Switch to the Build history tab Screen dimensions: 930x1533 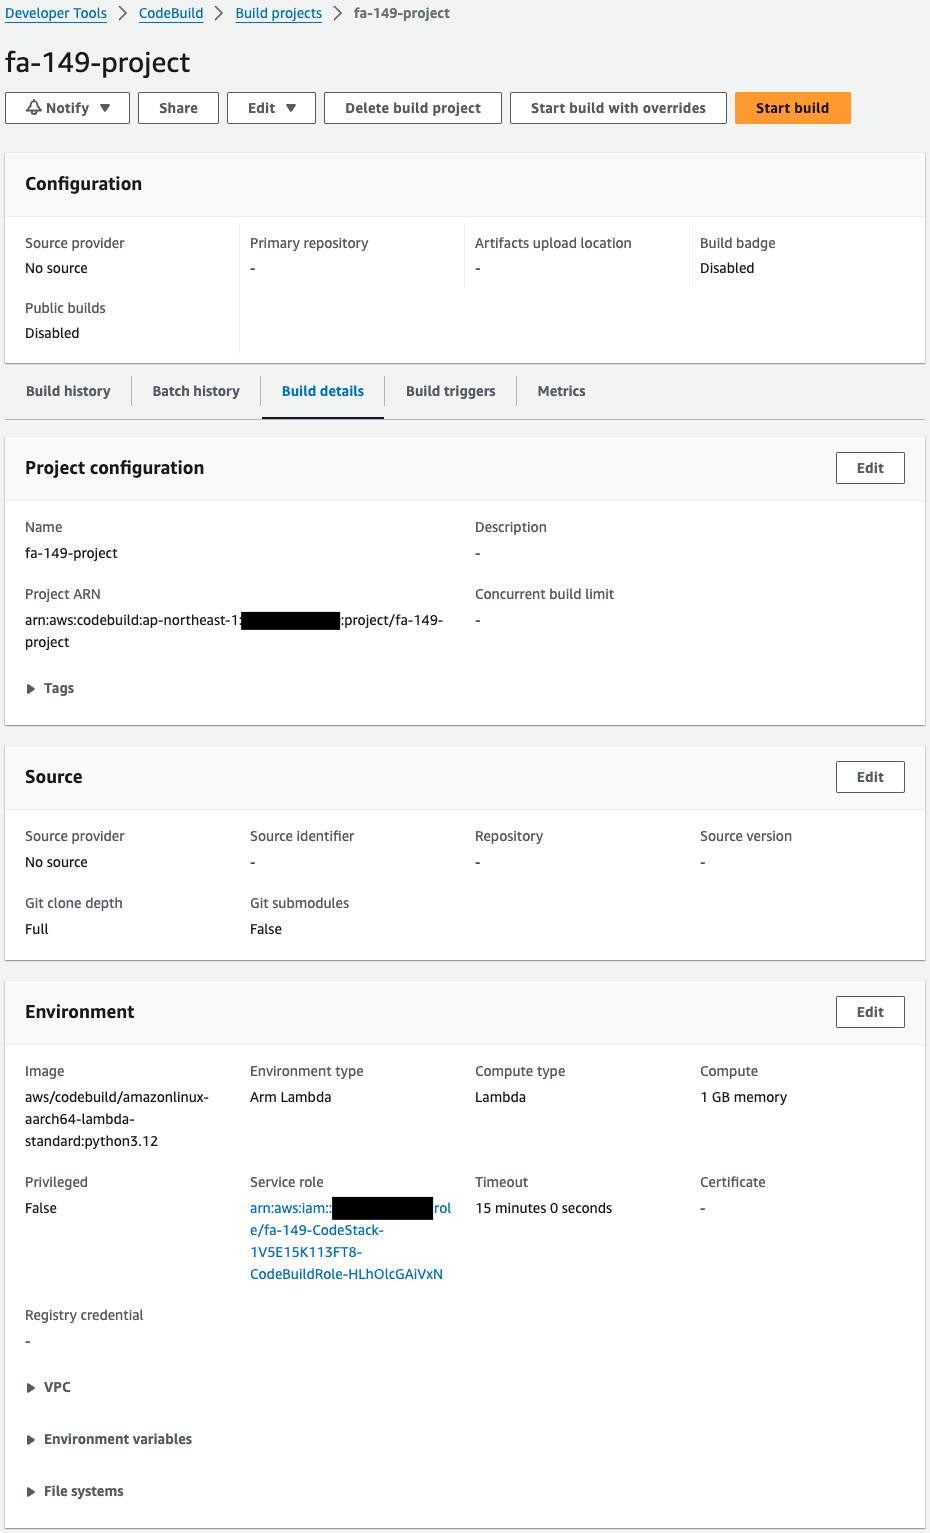pyautogui.click(x=68, y=391)
